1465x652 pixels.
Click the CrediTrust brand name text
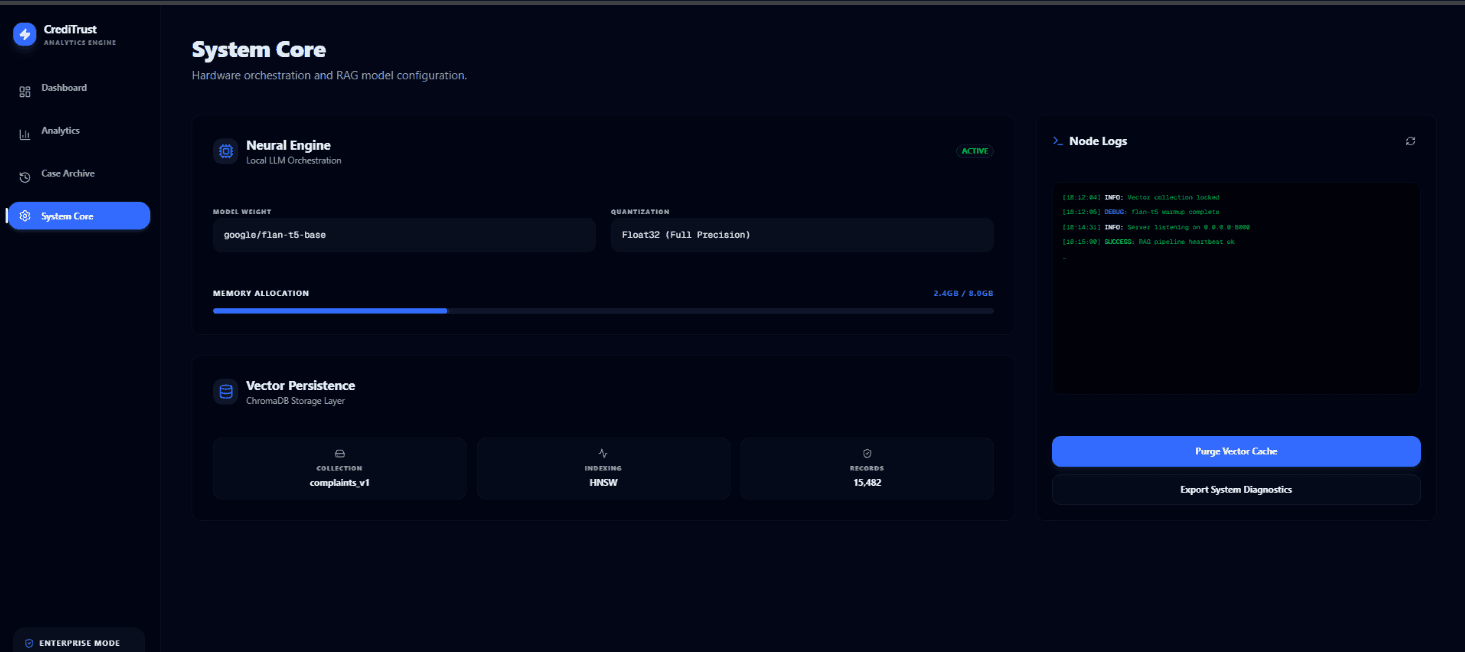[x=70, y=30]
